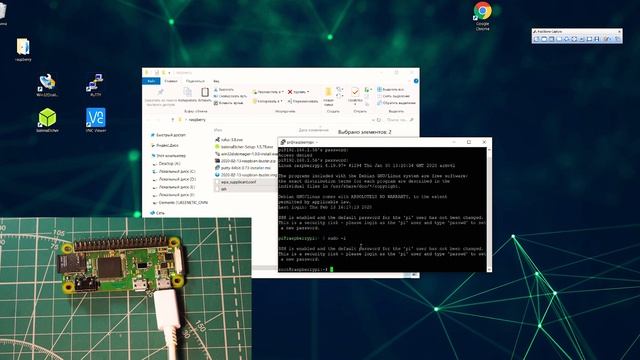640x360 pixels.
Task: Sort by the Имя column header
Action: pyautogui.click(x=218, y=130)
